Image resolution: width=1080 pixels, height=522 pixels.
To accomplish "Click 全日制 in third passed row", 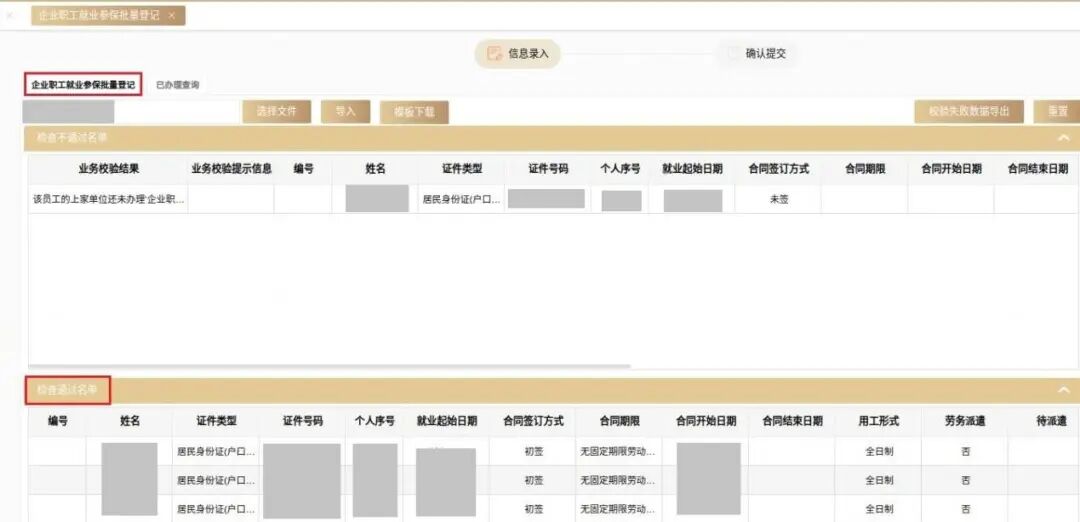I will [880, 510].
